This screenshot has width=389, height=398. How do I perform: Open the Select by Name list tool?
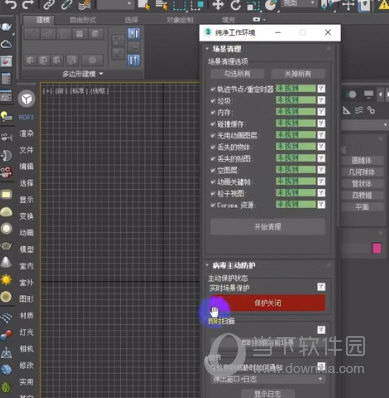click(x=162, y=4)
